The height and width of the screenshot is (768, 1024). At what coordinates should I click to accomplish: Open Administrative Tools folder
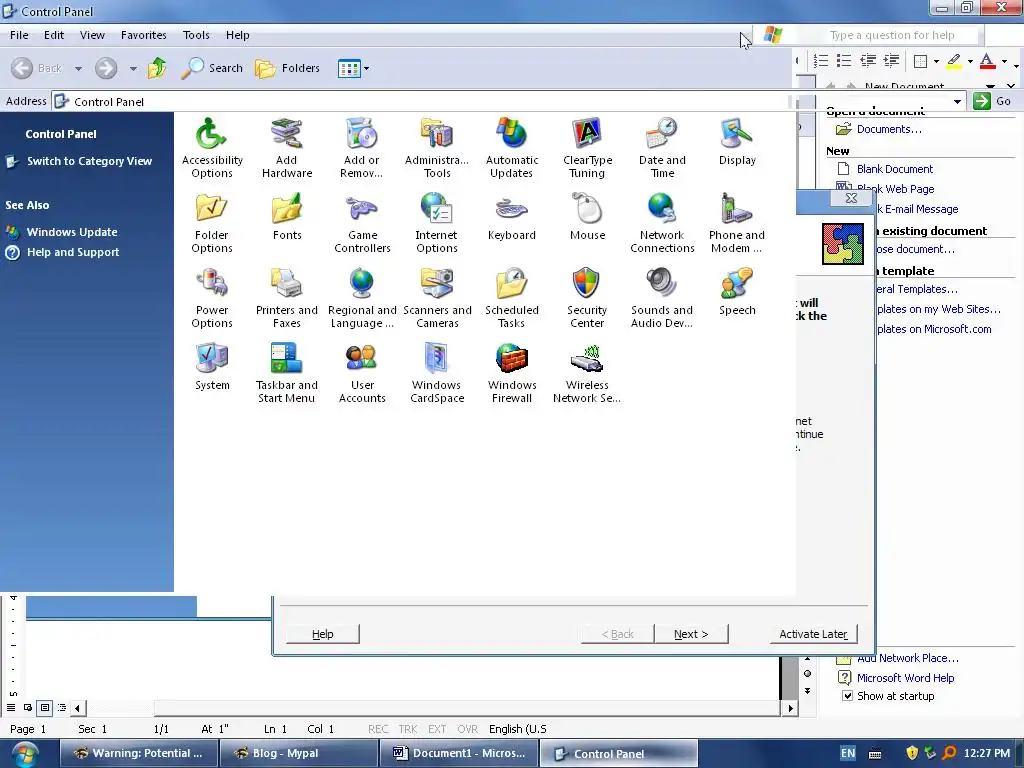pyautogui.click(x=437, y=148)
